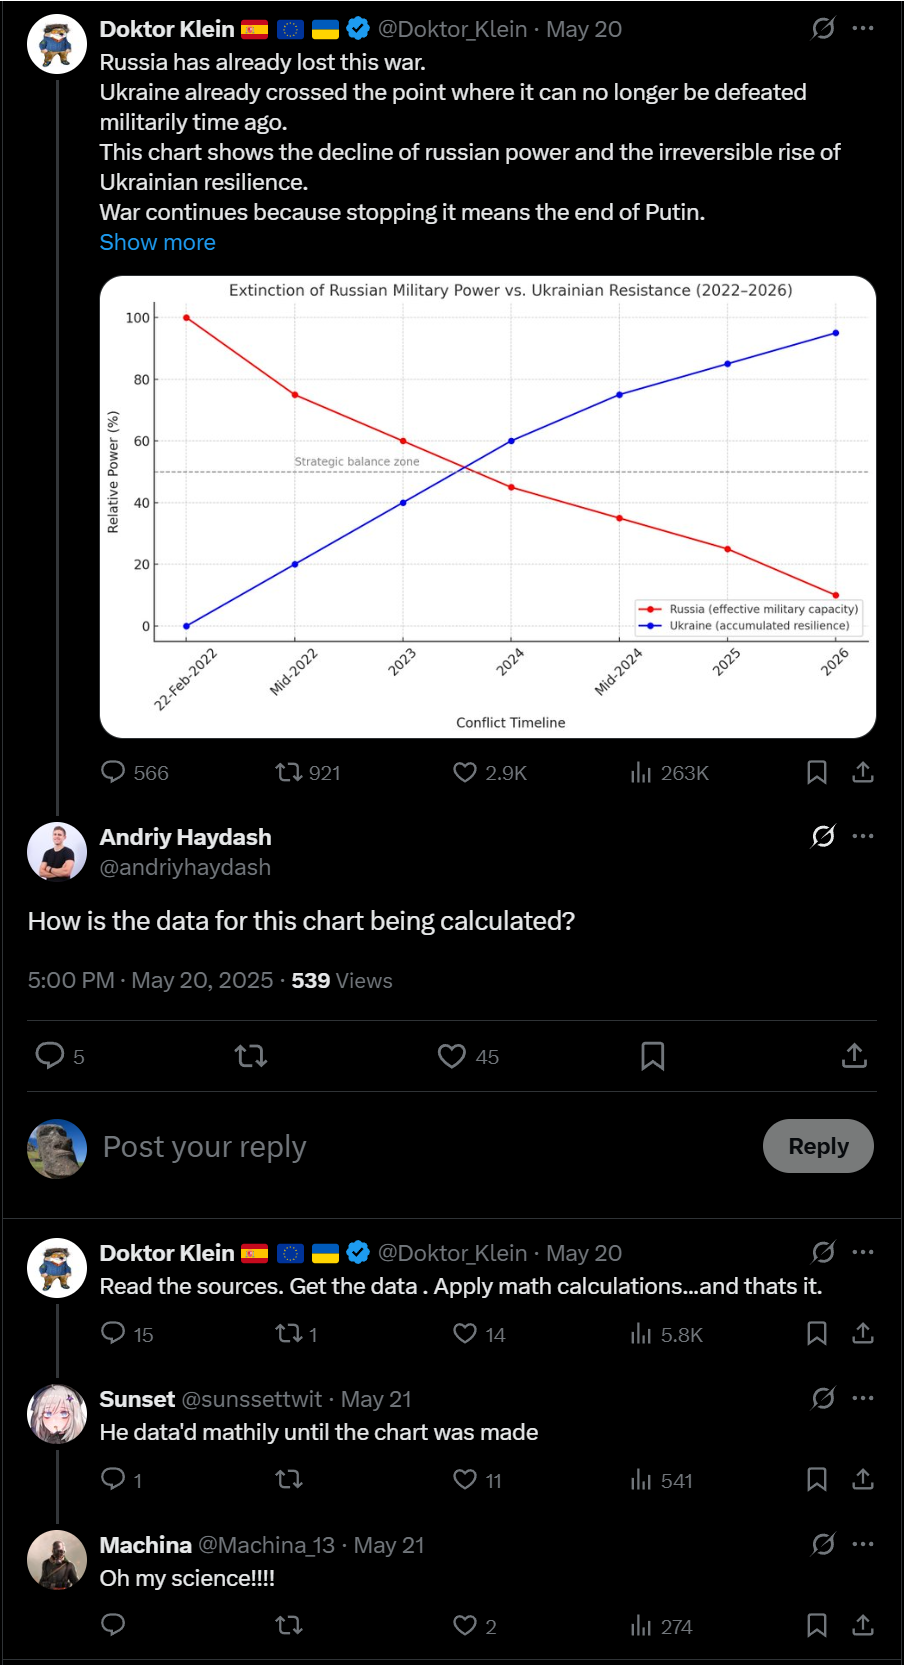Viewport: 904px width, 1665px height.
Task: Like Doktor Klein's chart post
Action: pos(465,772)
